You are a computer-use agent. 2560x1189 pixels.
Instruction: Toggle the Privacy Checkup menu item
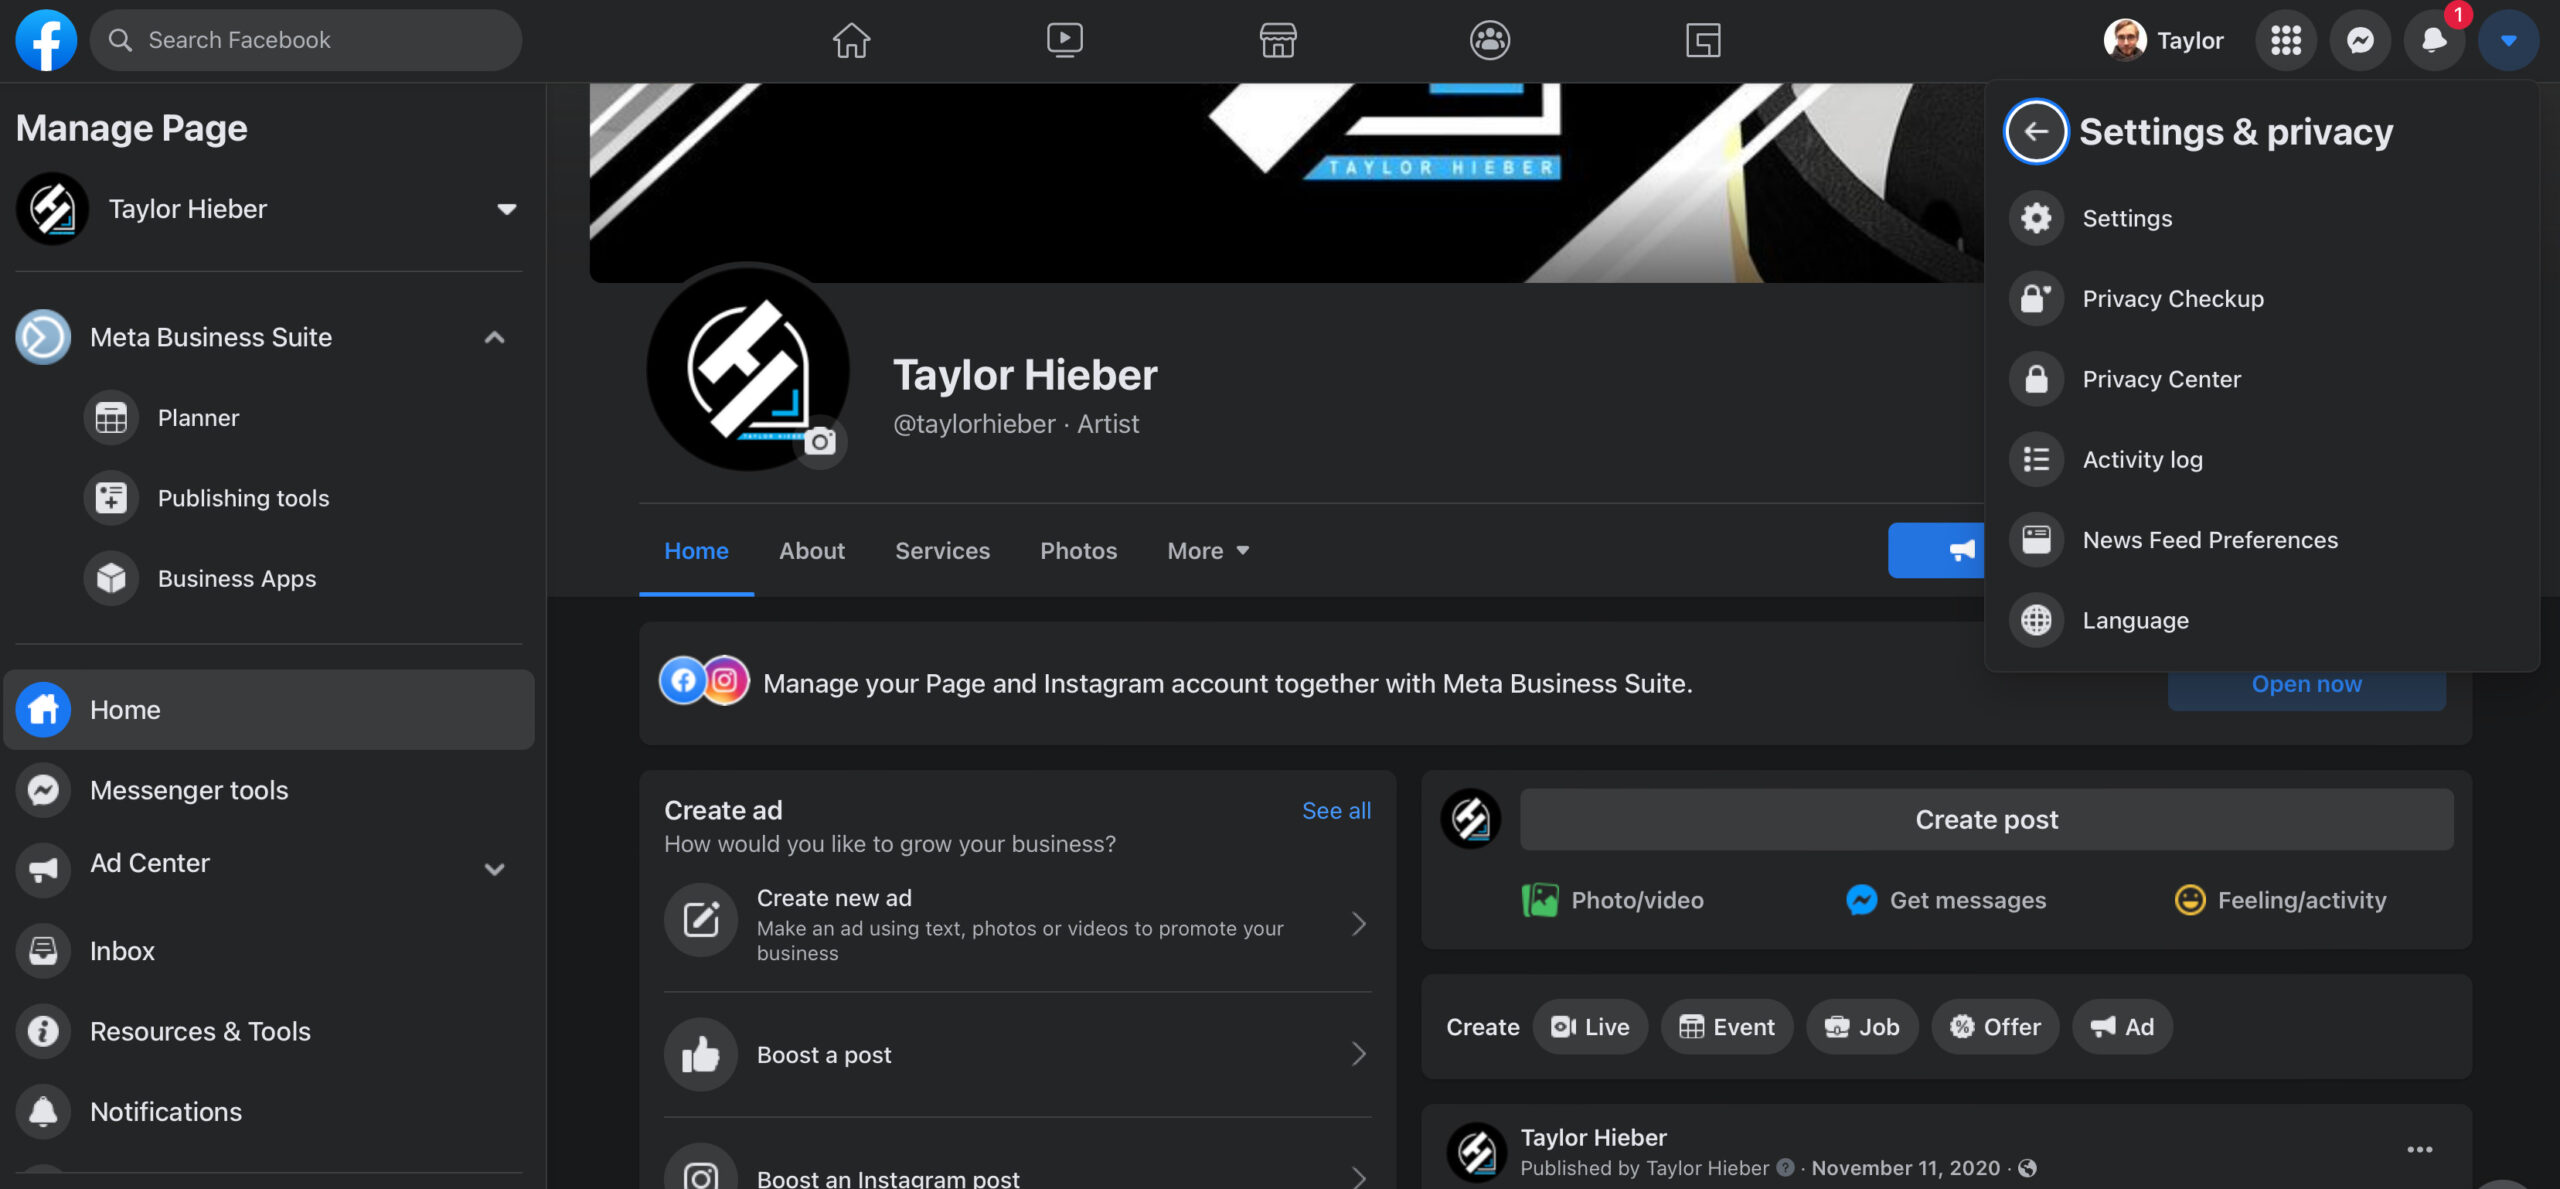[x=2173, y=297]
